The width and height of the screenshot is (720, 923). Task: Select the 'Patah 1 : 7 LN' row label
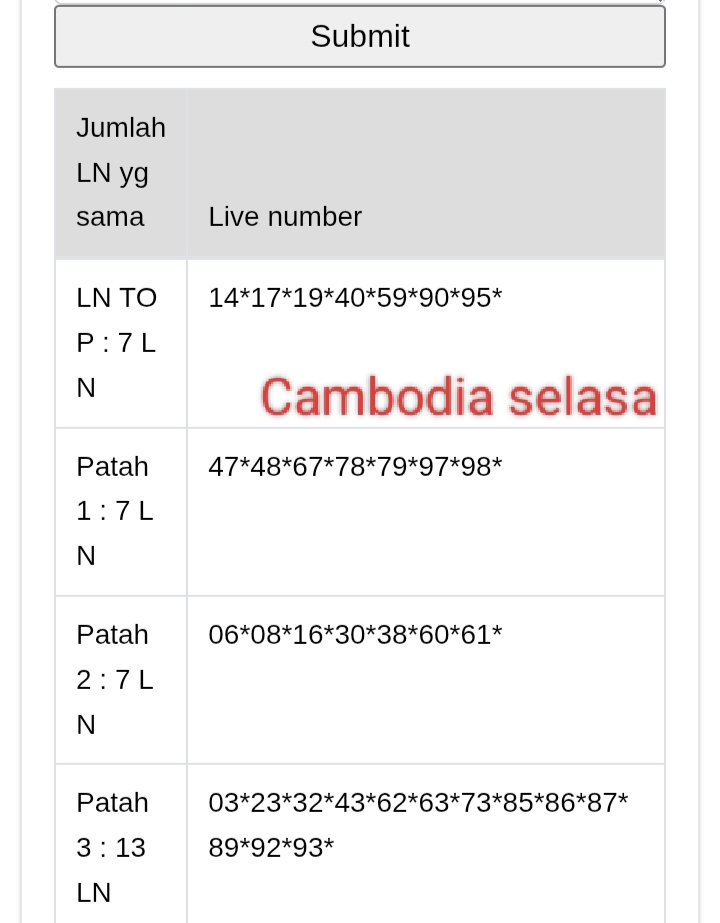[x=114, y=511]
